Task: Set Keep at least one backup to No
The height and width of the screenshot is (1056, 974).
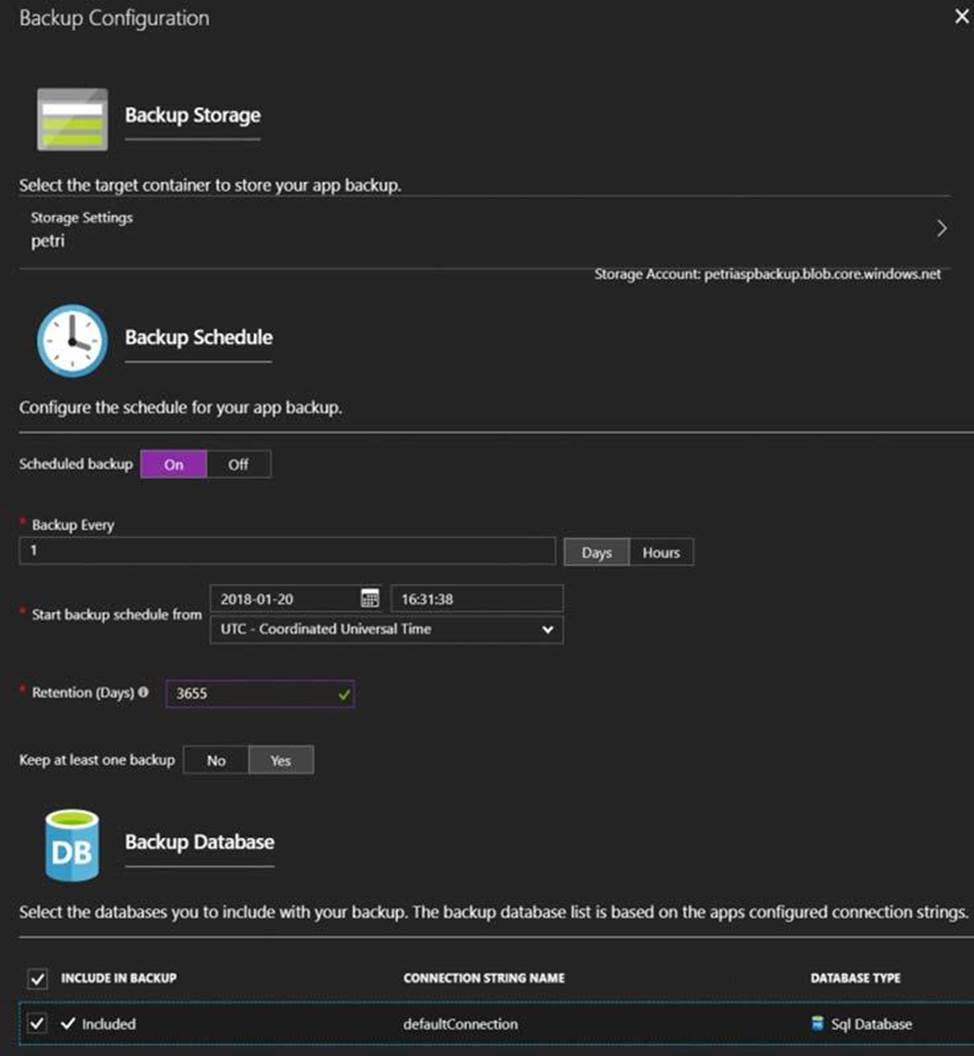Action: tap(216, 760)
